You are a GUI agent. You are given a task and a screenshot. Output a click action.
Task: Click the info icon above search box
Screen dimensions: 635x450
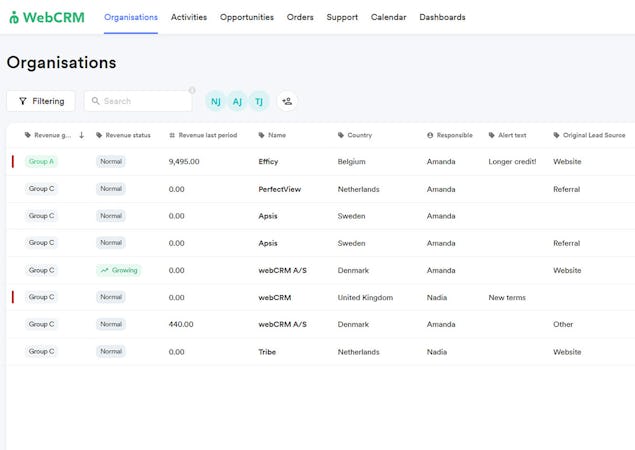point(192,90)
